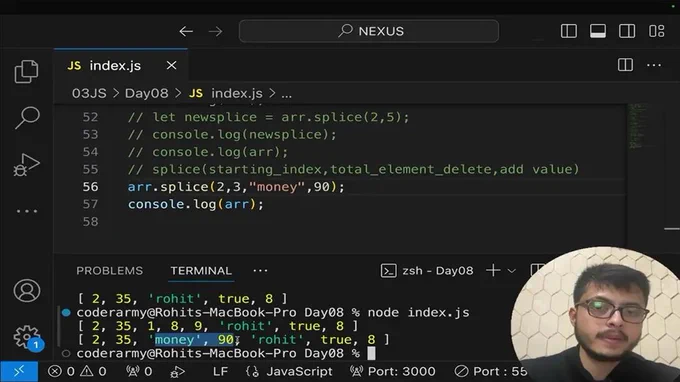Screen dimensions: 680x382
Task: Open editor more actions menu
Action: point(654,65)
